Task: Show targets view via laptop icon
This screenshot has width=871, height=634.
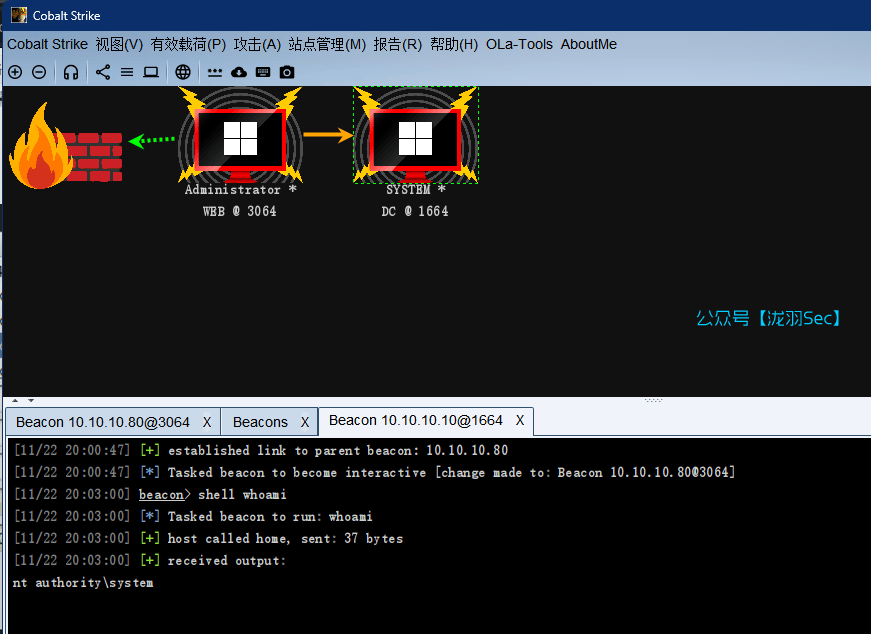Action: click(x=151, y=72)
